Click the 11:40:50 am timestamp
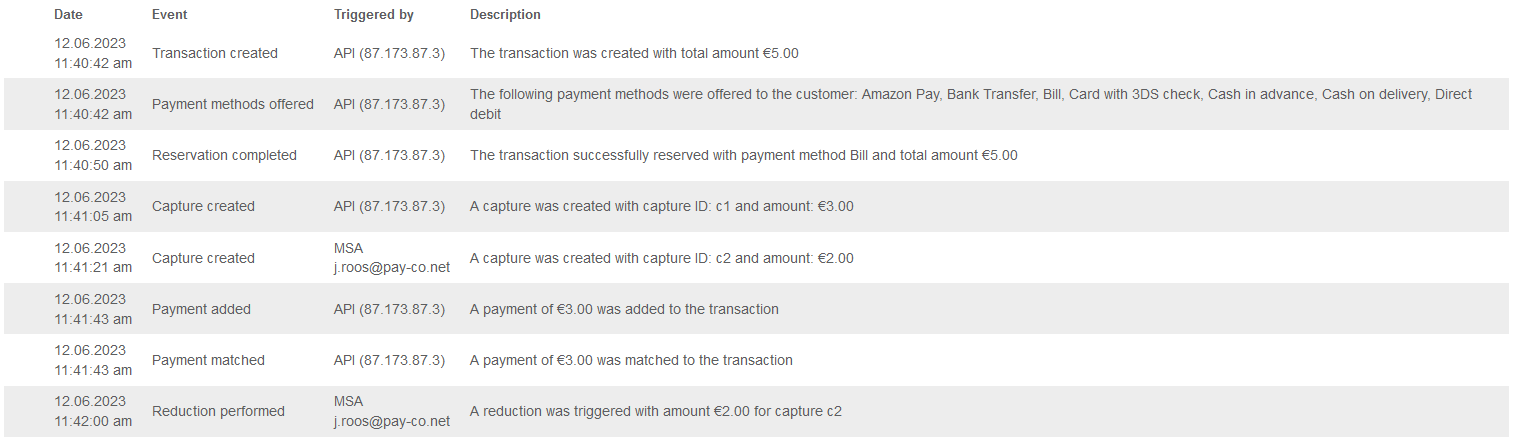 click(x=93, y=165)
